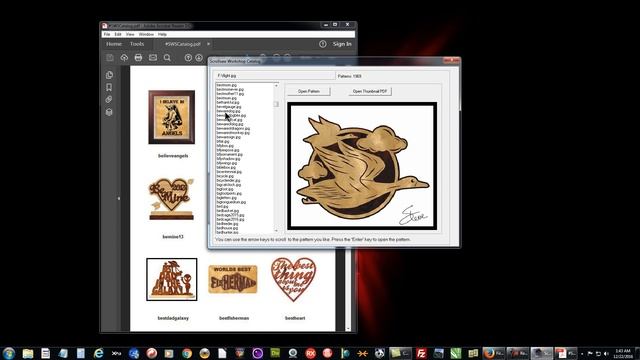Open Internet Explorer from the taskbar
Viewport: 640px width, 360px height.
click(x=98, y=353)
